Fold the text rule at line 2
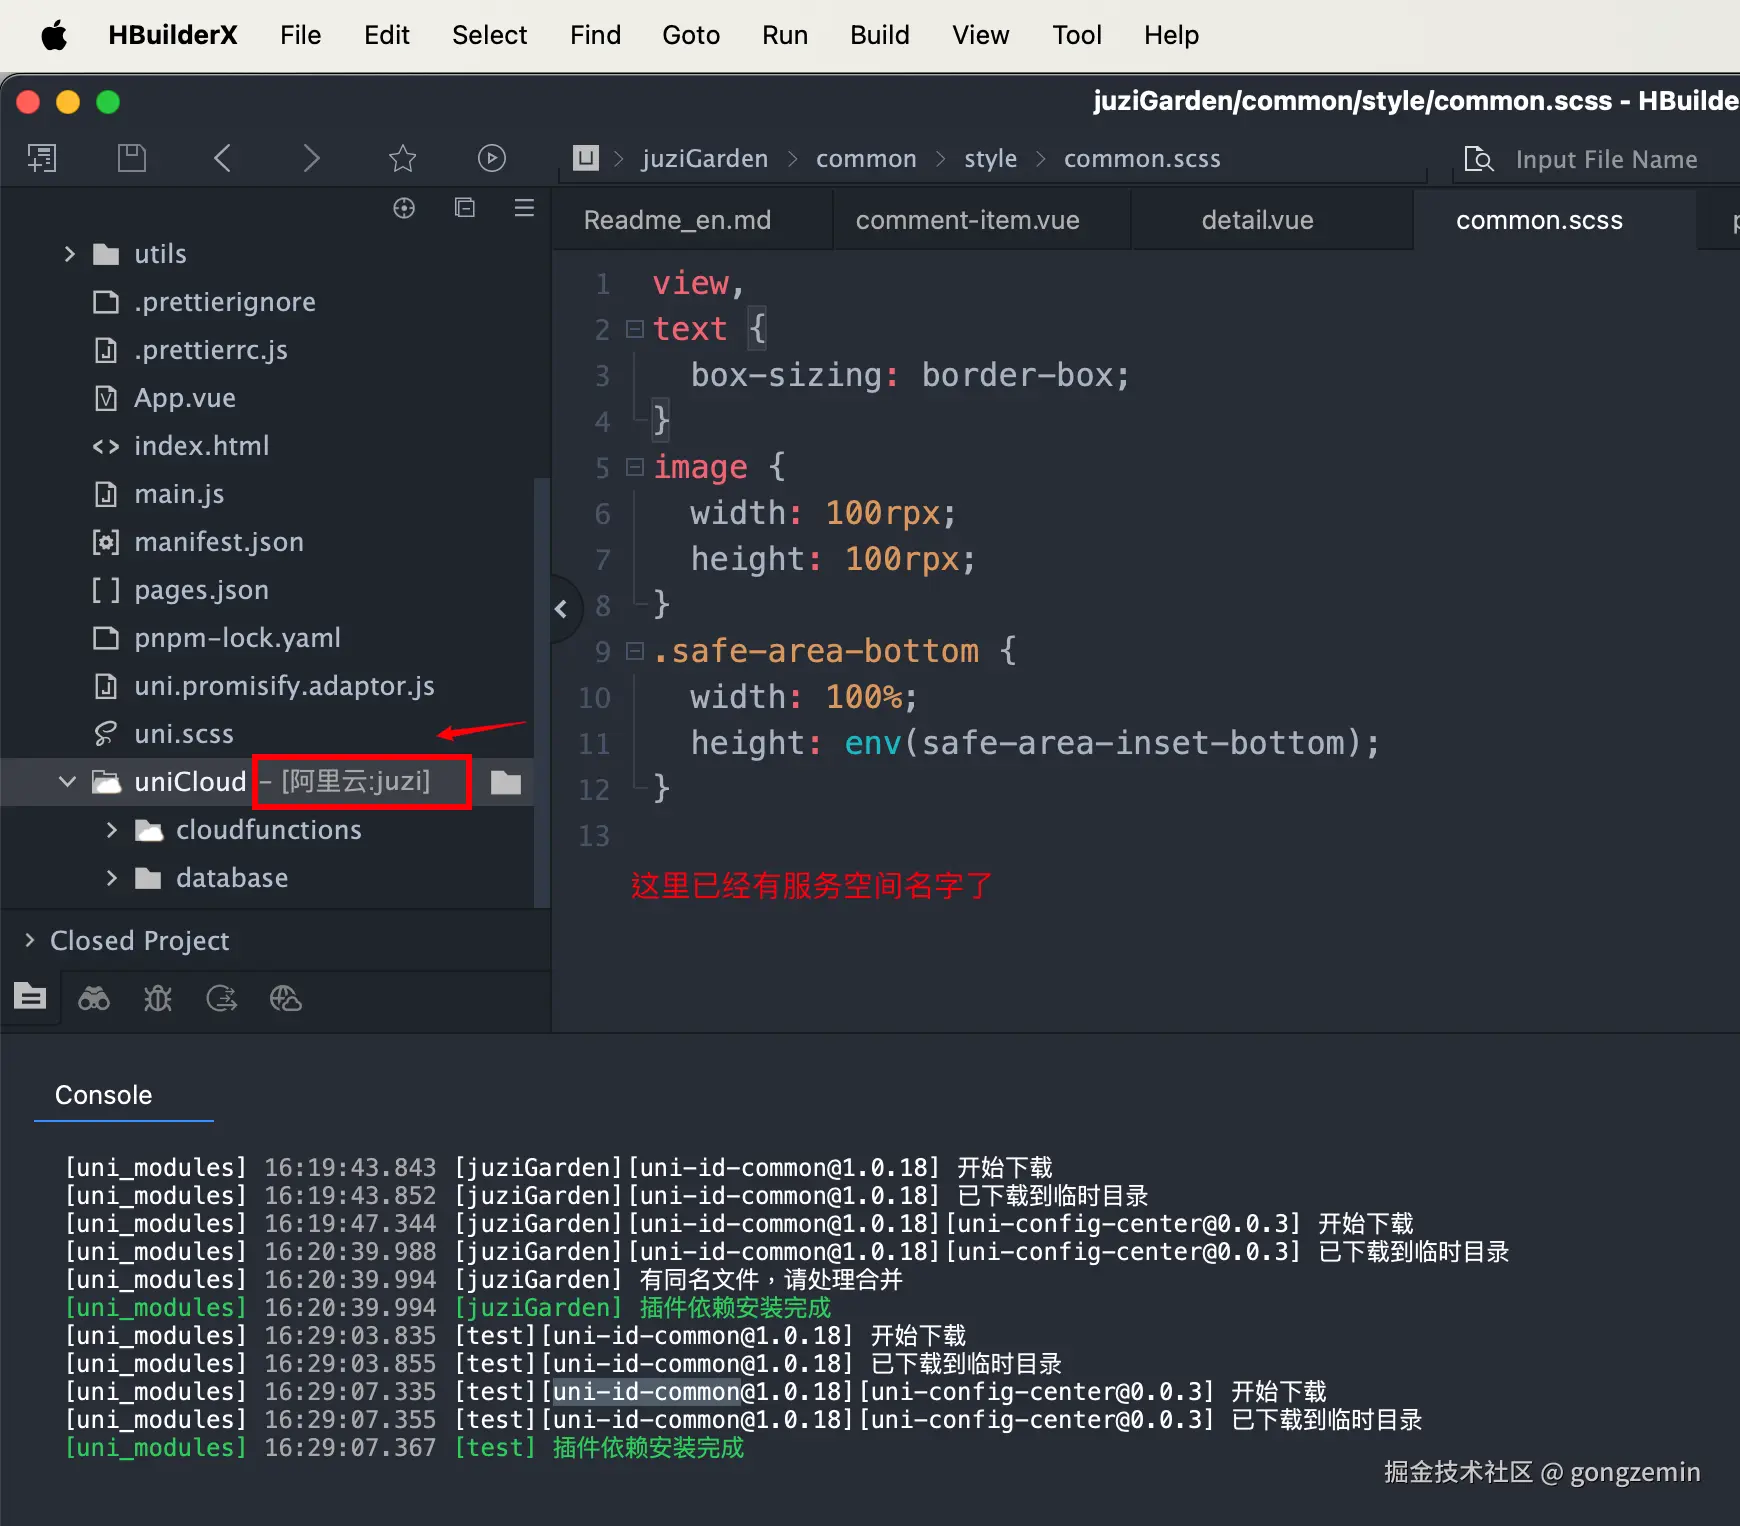 coord(635,329)
